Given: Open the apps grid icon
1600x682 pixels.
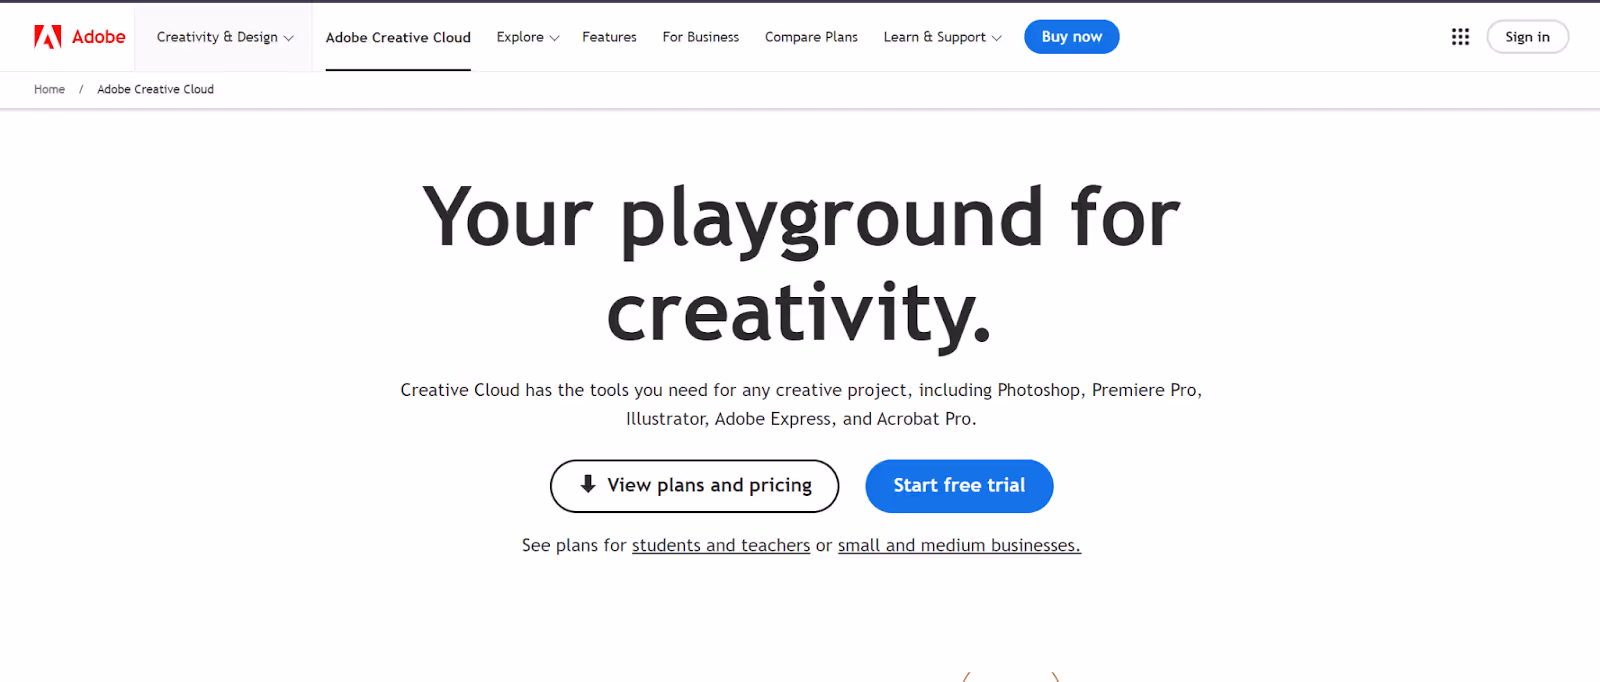Looking at the screenshot, I should pyautogui.click(x=1460, y=37).
